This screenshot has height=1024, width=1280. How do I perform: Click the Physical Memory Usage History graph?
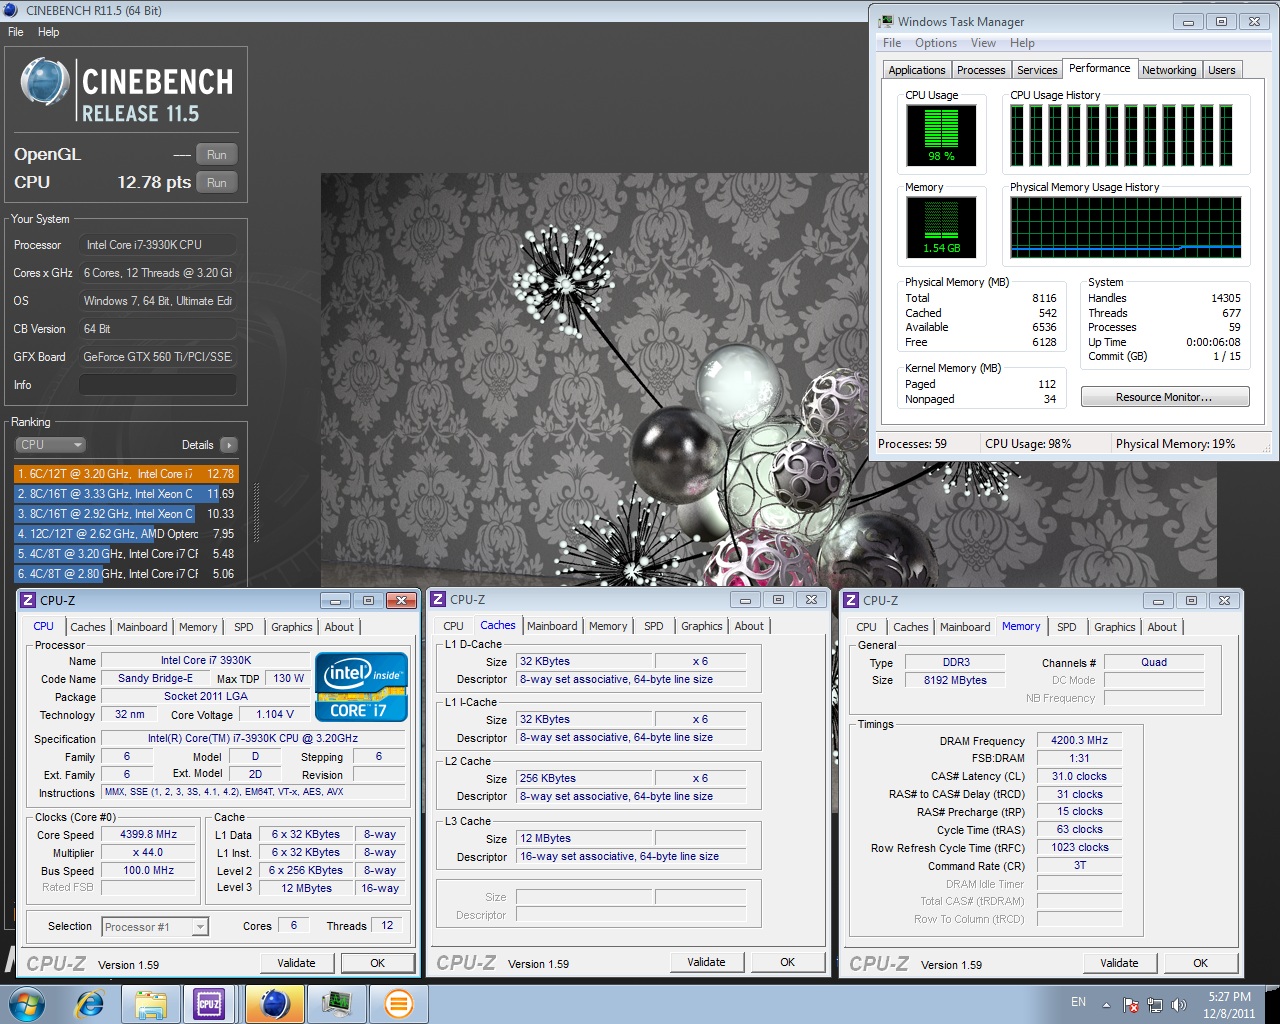pyautogui.click(x=1126, y=227)
